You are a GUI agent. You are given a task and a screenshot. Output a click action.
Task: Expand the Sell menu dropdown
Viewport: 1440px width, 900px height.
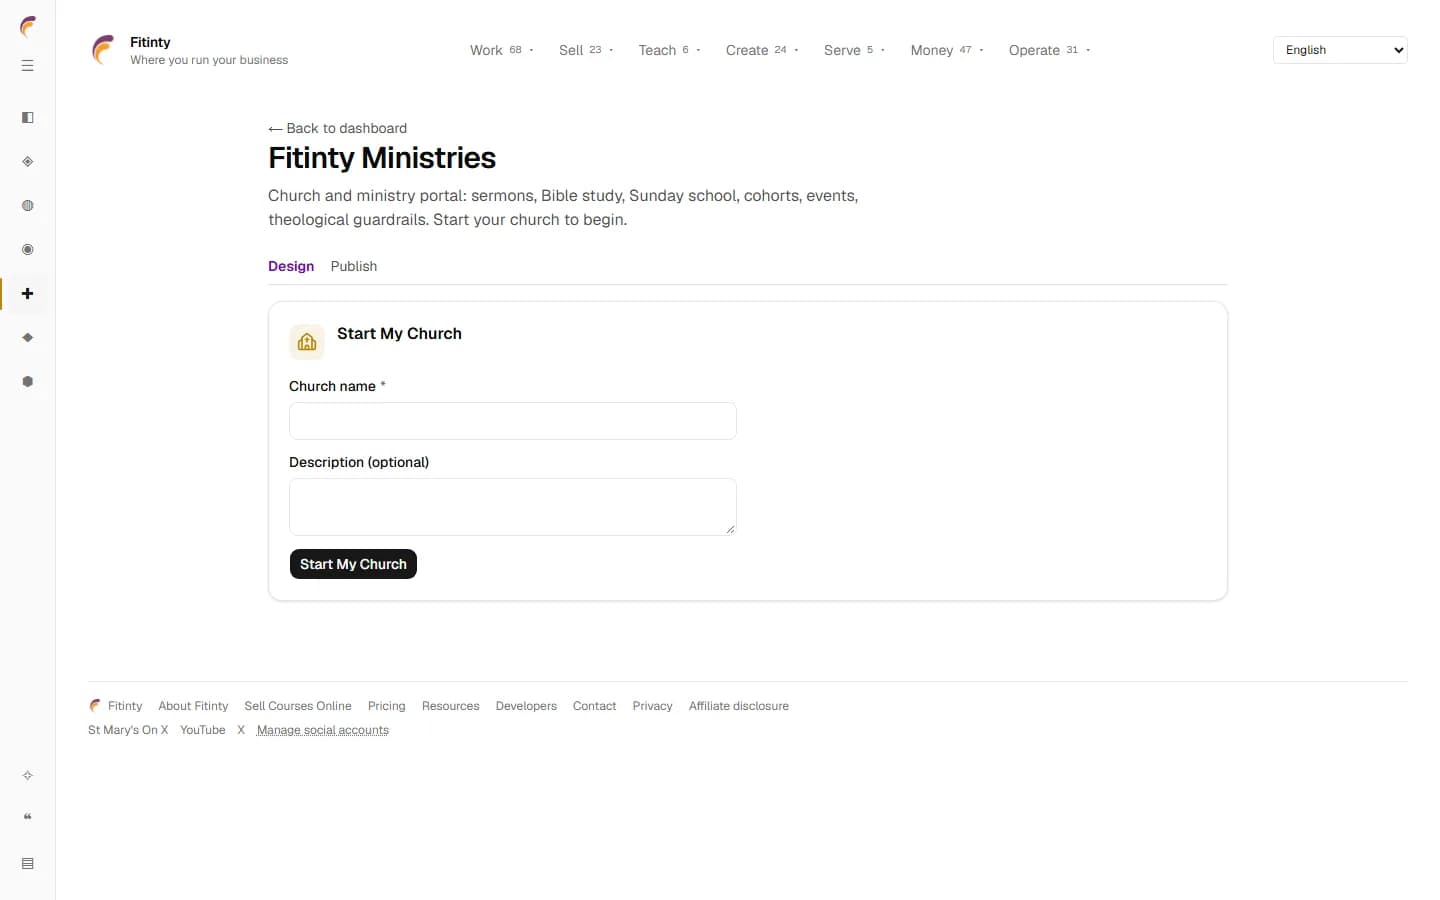click(586, 50)
